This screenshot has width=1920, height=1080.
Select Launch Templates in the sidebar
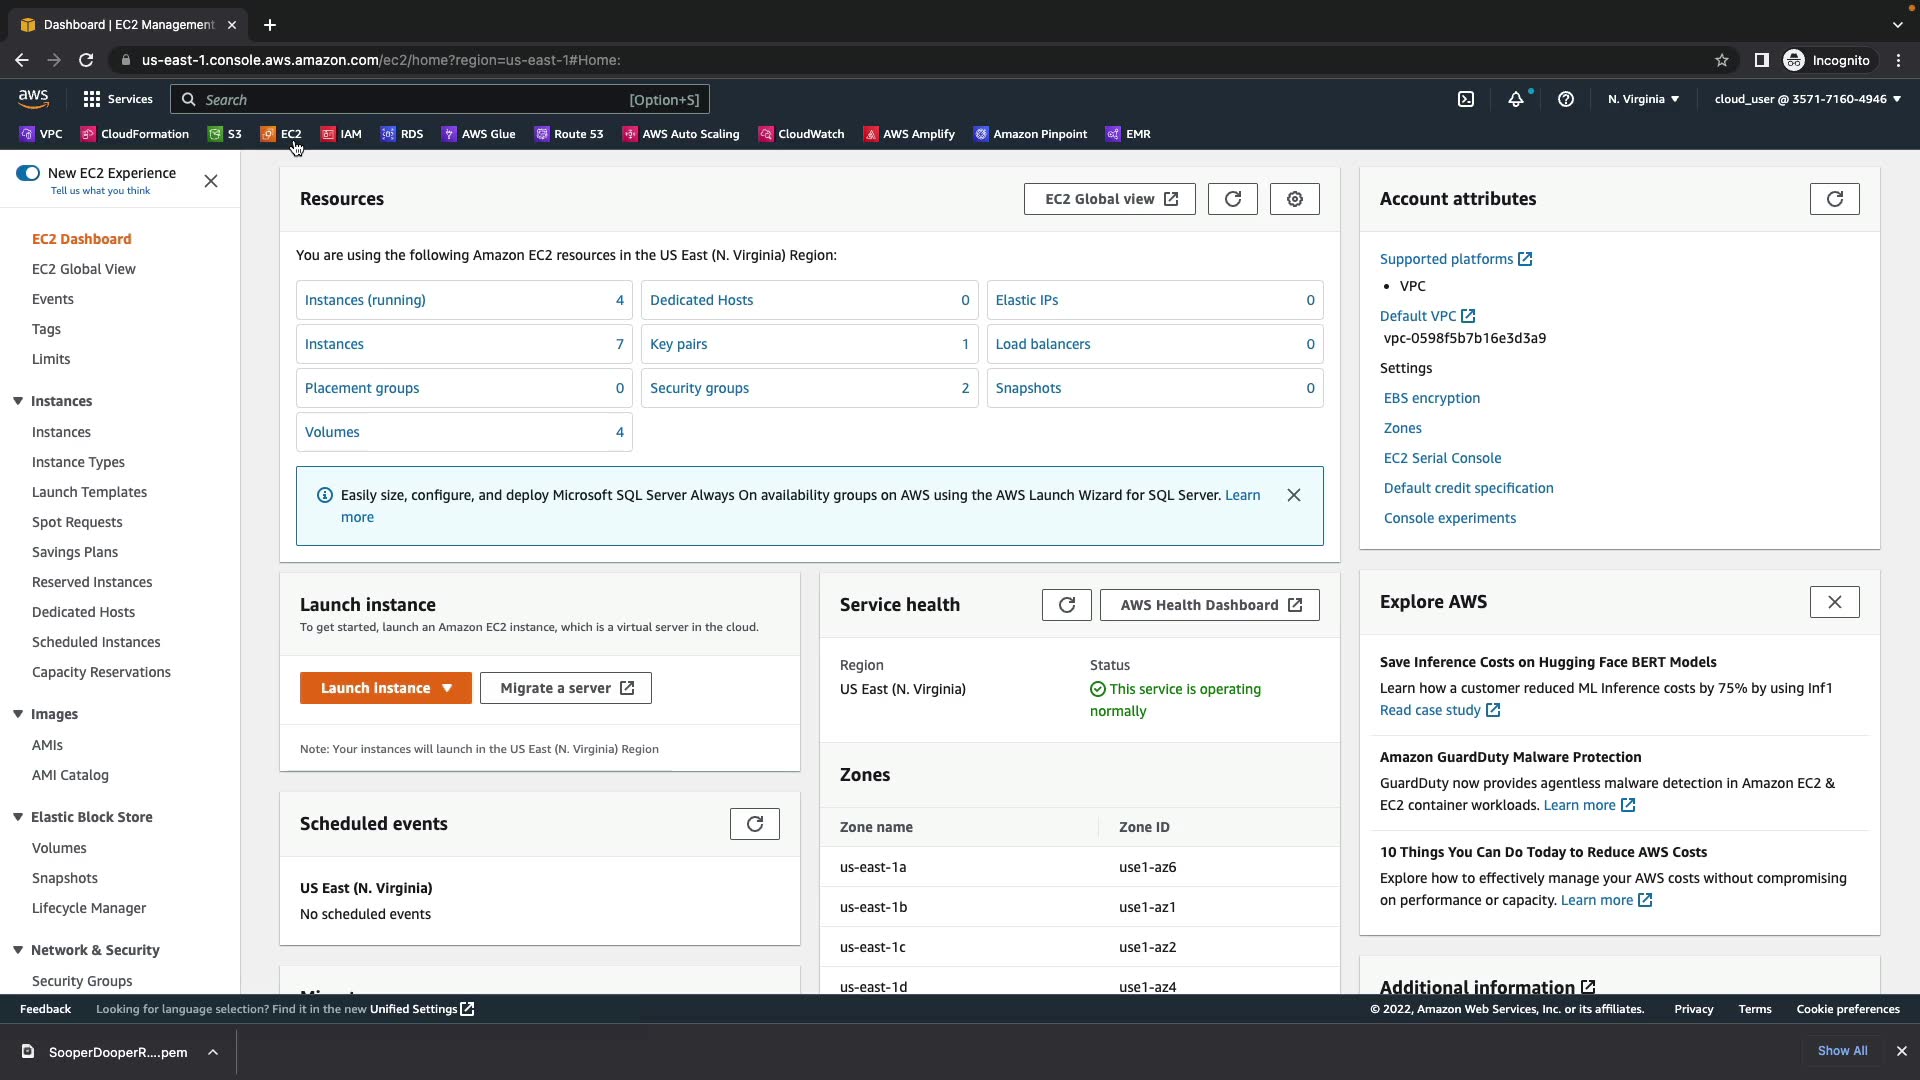pos(89,492)
